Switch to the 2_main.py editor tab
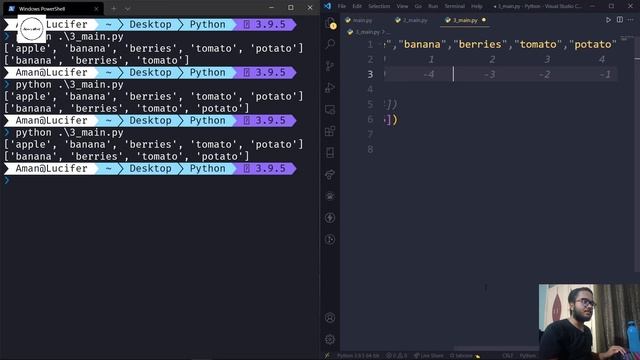Viewport: 640px width, 360px height. tap(411, 20)
